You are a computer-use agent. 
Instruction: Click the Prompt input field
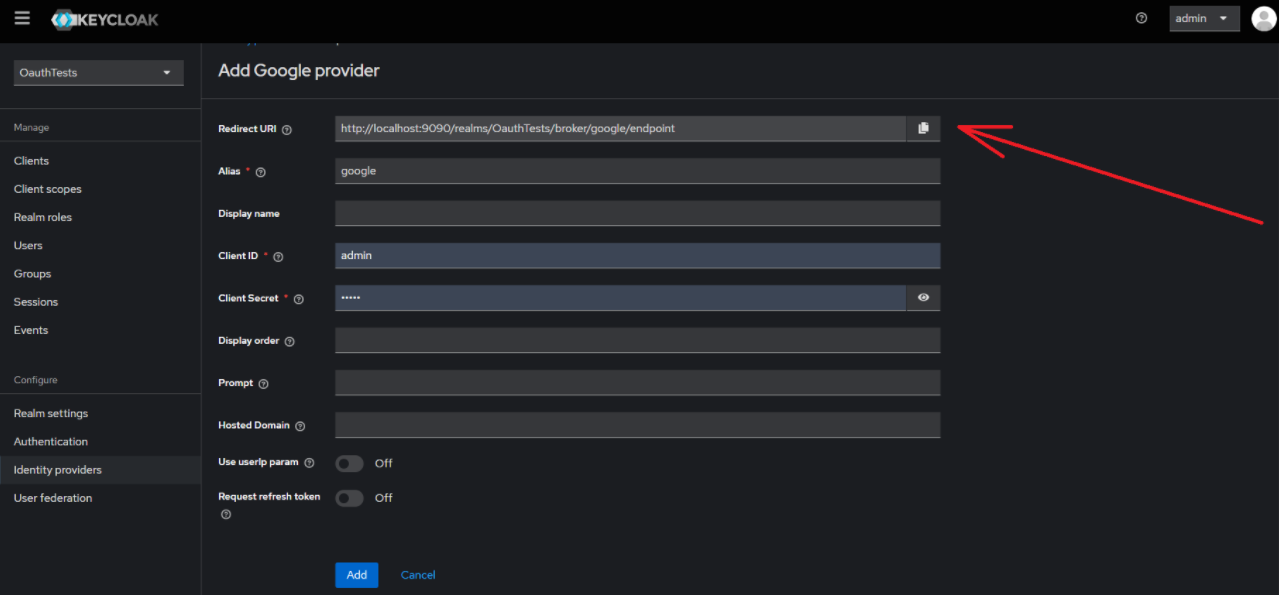point(638,383)
